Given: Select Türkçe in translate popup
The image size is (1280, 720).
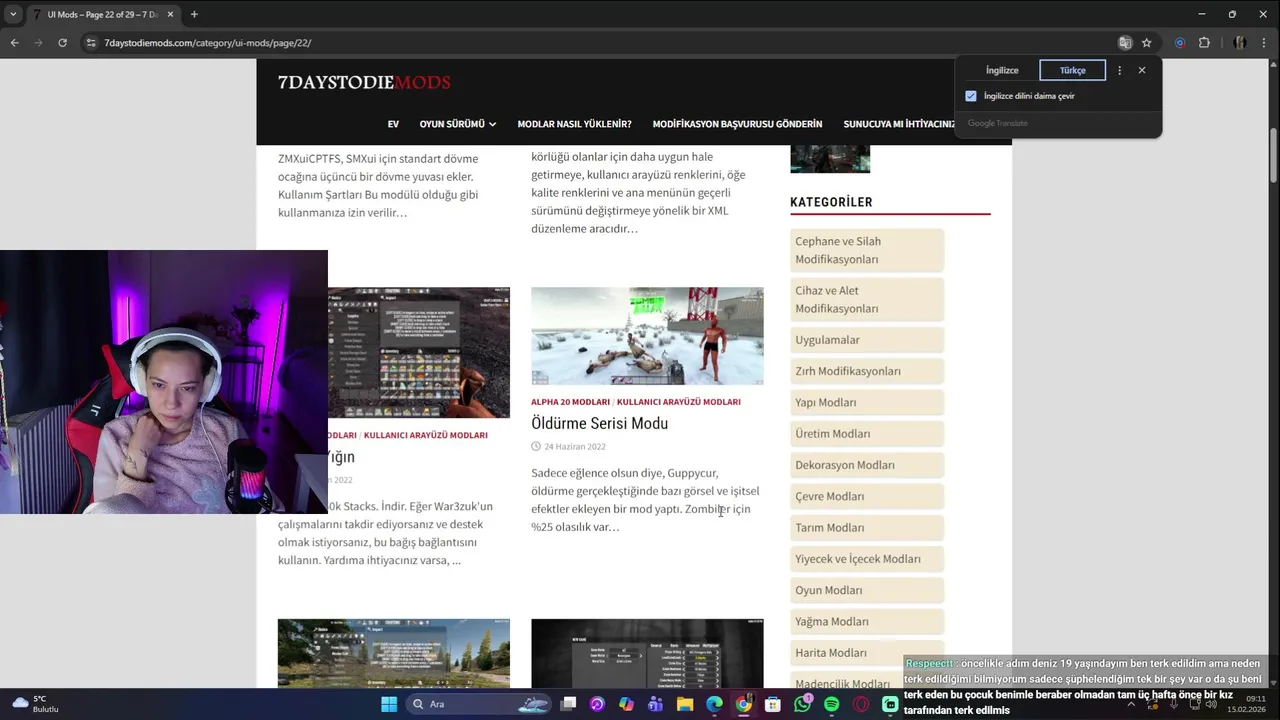Looking at the screenshot, I should coord(1072,70).
